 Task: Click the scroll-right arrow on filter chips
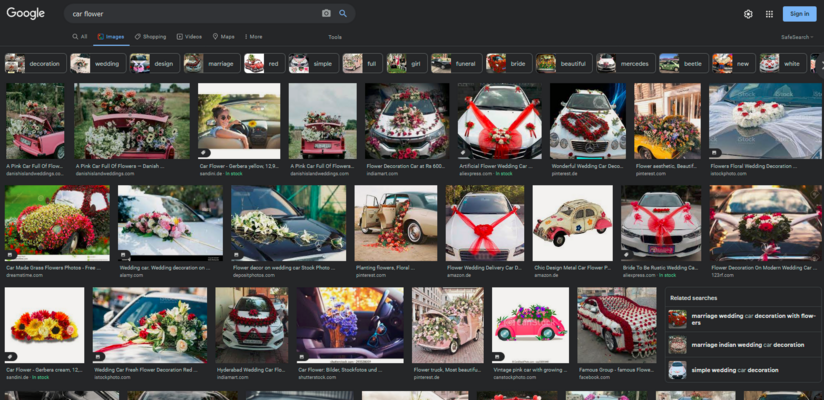820,64
